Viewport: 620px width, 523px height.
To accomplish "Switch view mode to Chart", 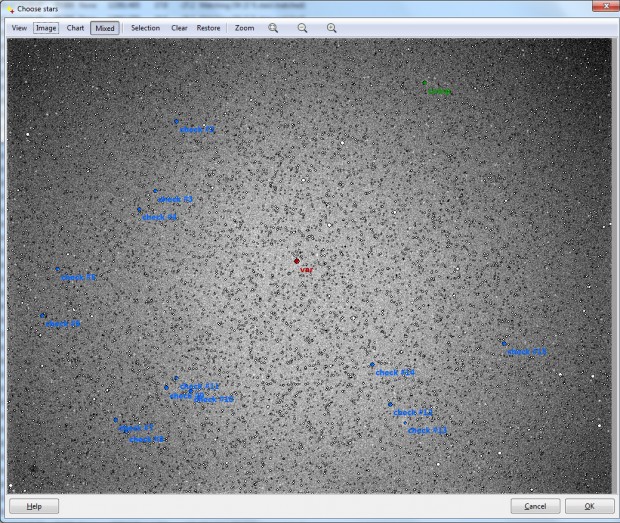I will click(75, 28).
